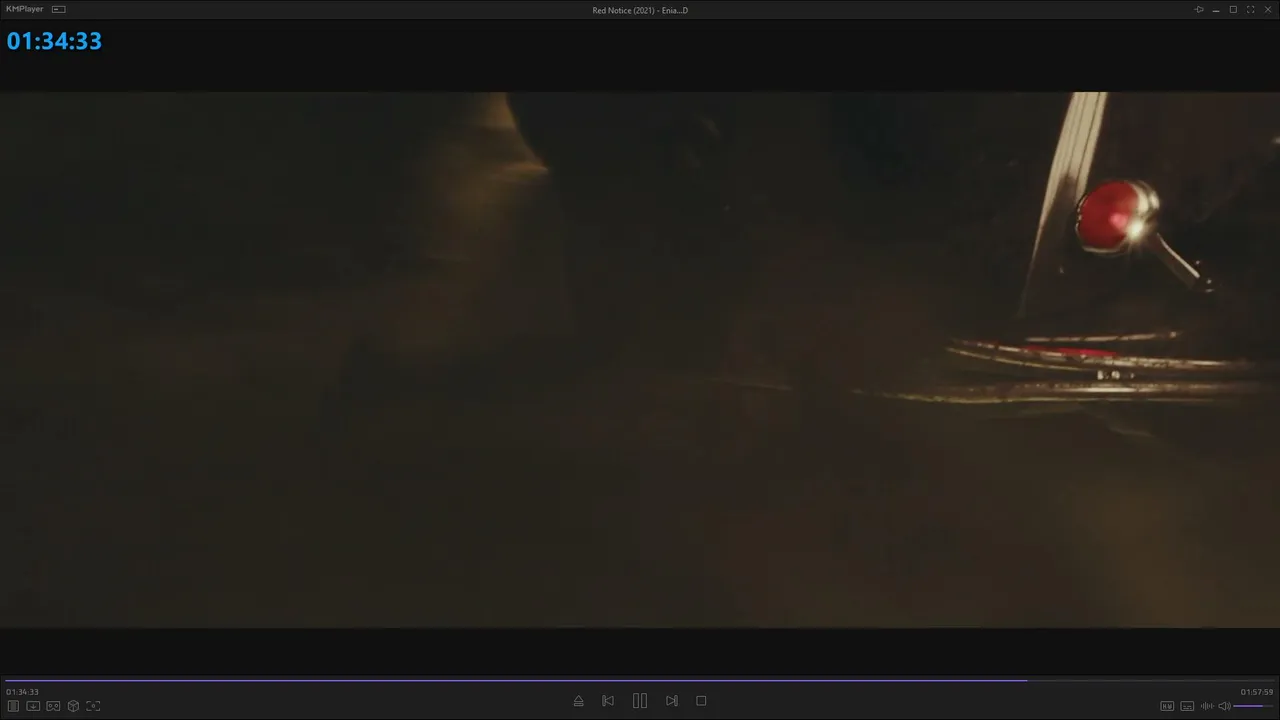Open the 3D cube settings icon
The height and width of the screenshot is (720, 1280).
[x=73, y=706]
